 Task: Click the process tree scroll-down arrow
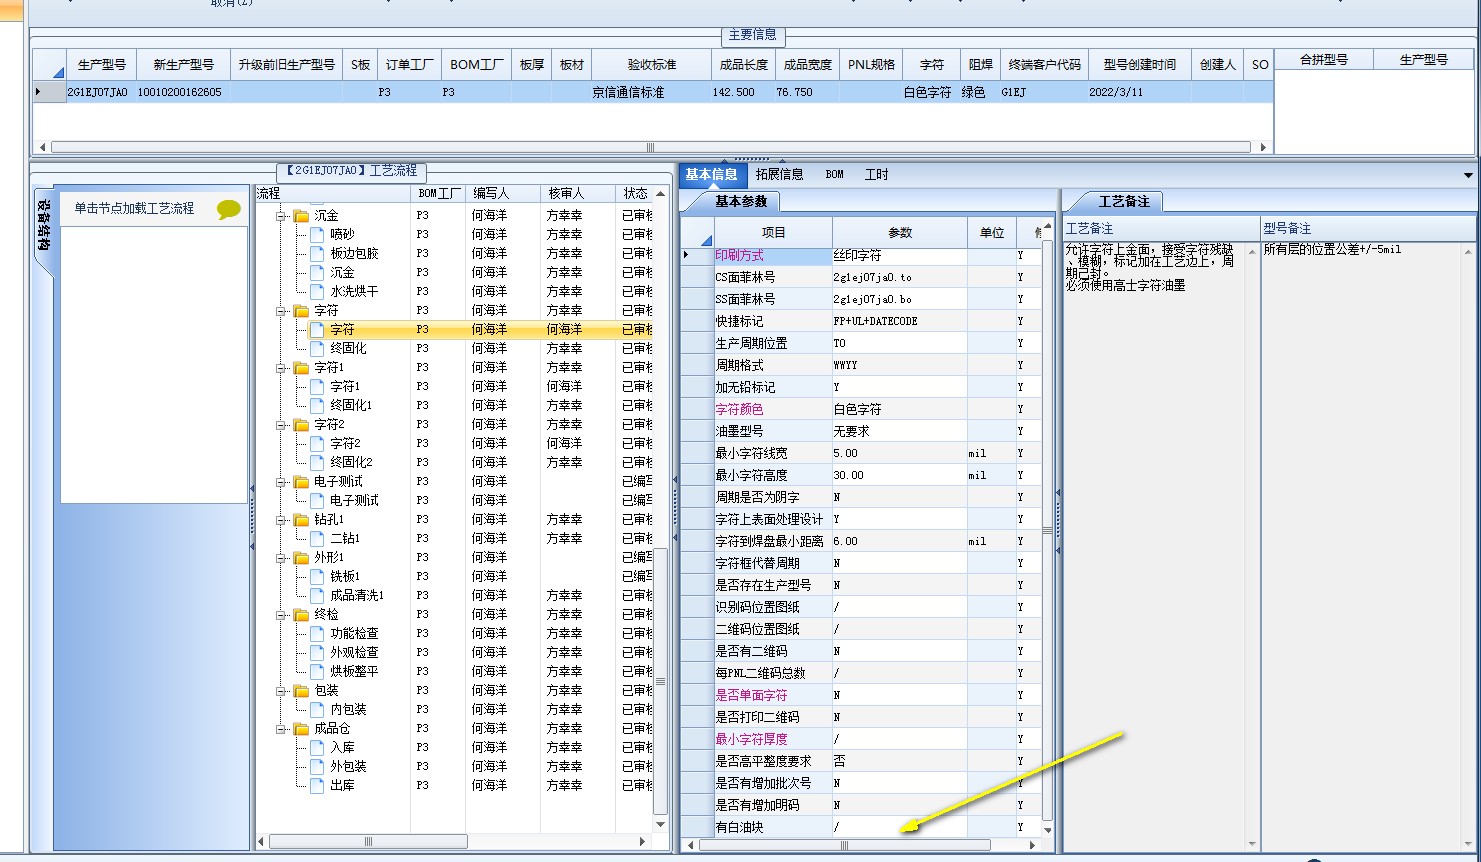[660, 825]
